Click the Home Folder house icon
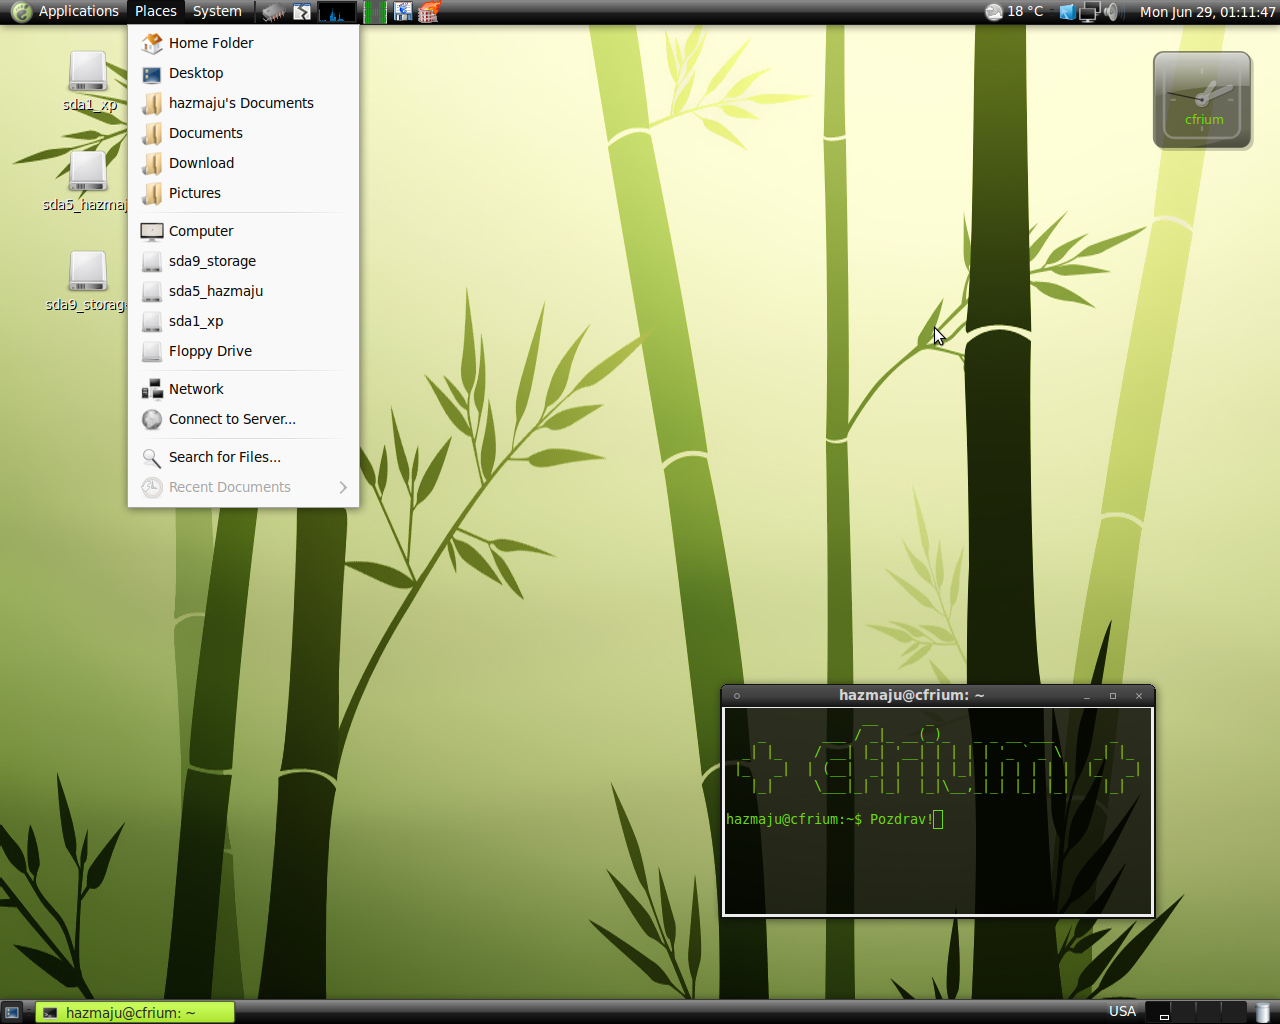Screen dimensions: 1280x1024 coord(152,43)
